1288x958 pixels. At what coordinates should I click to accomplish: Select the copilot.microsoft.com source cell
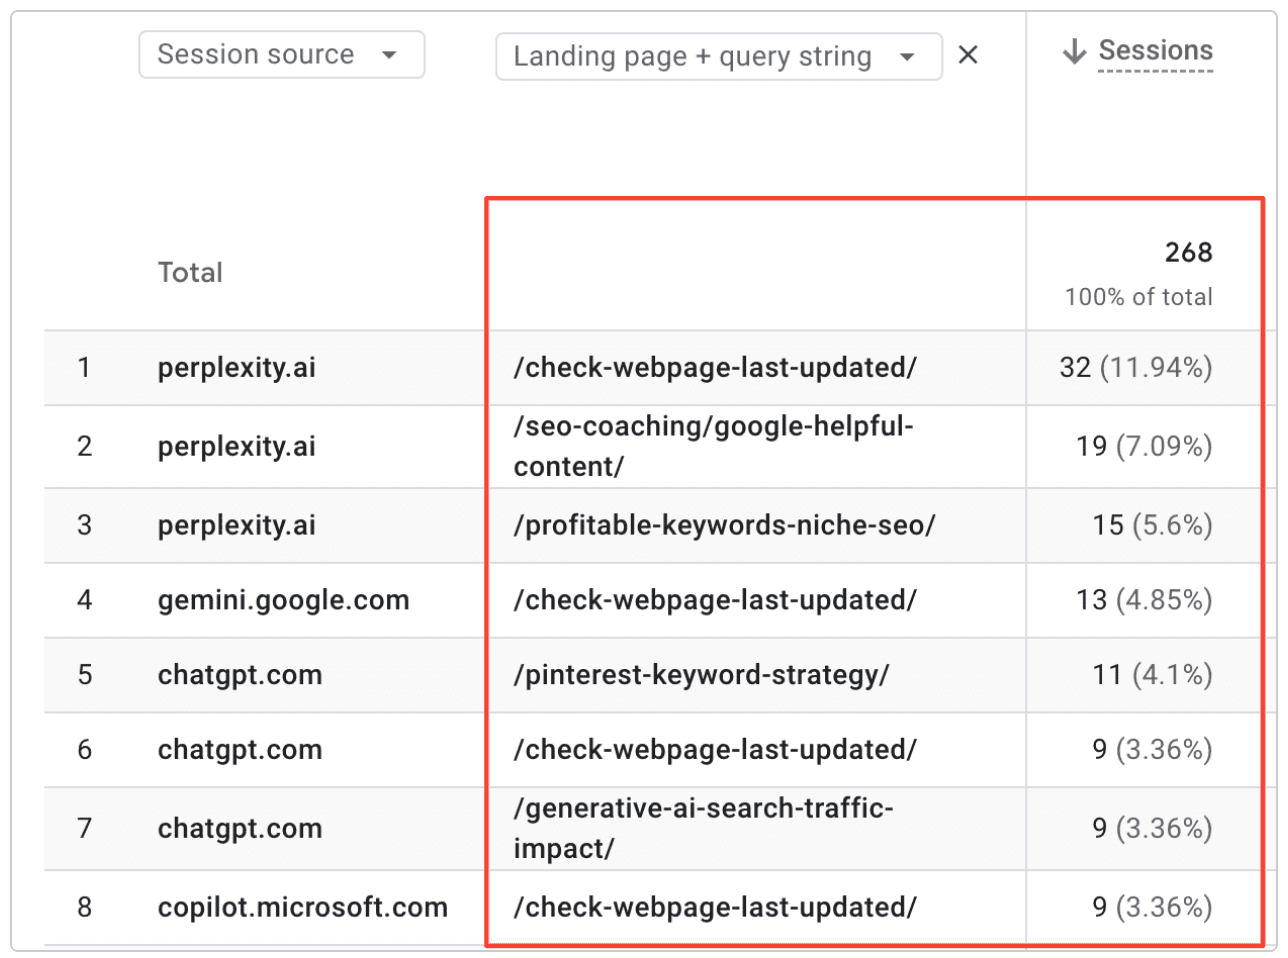coord(302,907)
